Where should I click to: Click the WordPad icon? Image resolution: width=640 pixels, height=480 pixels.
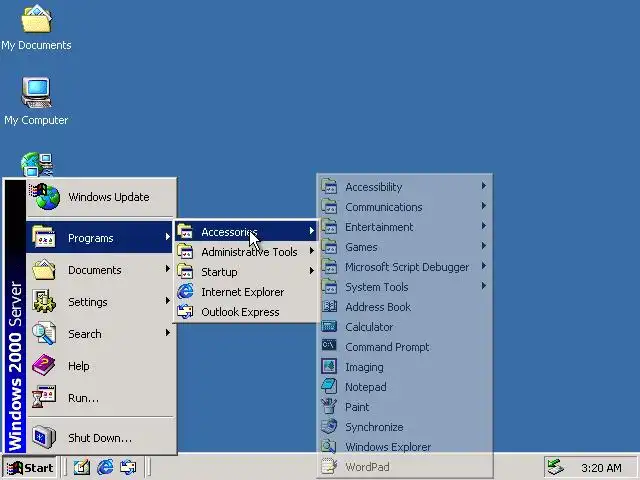click(x=329, y=466)
